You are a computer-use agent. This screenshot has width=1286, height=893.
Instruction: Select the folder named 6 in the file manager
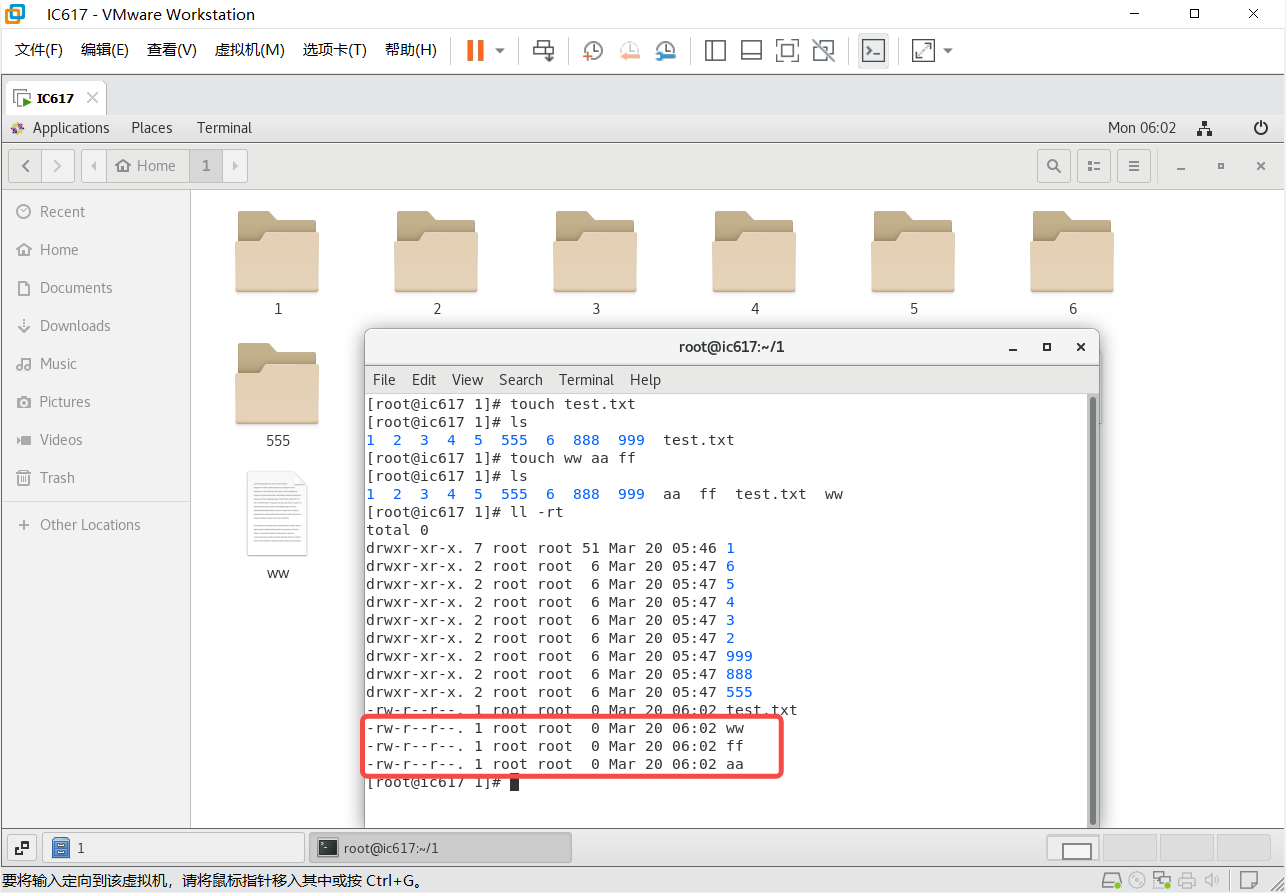click(1072, 252)
